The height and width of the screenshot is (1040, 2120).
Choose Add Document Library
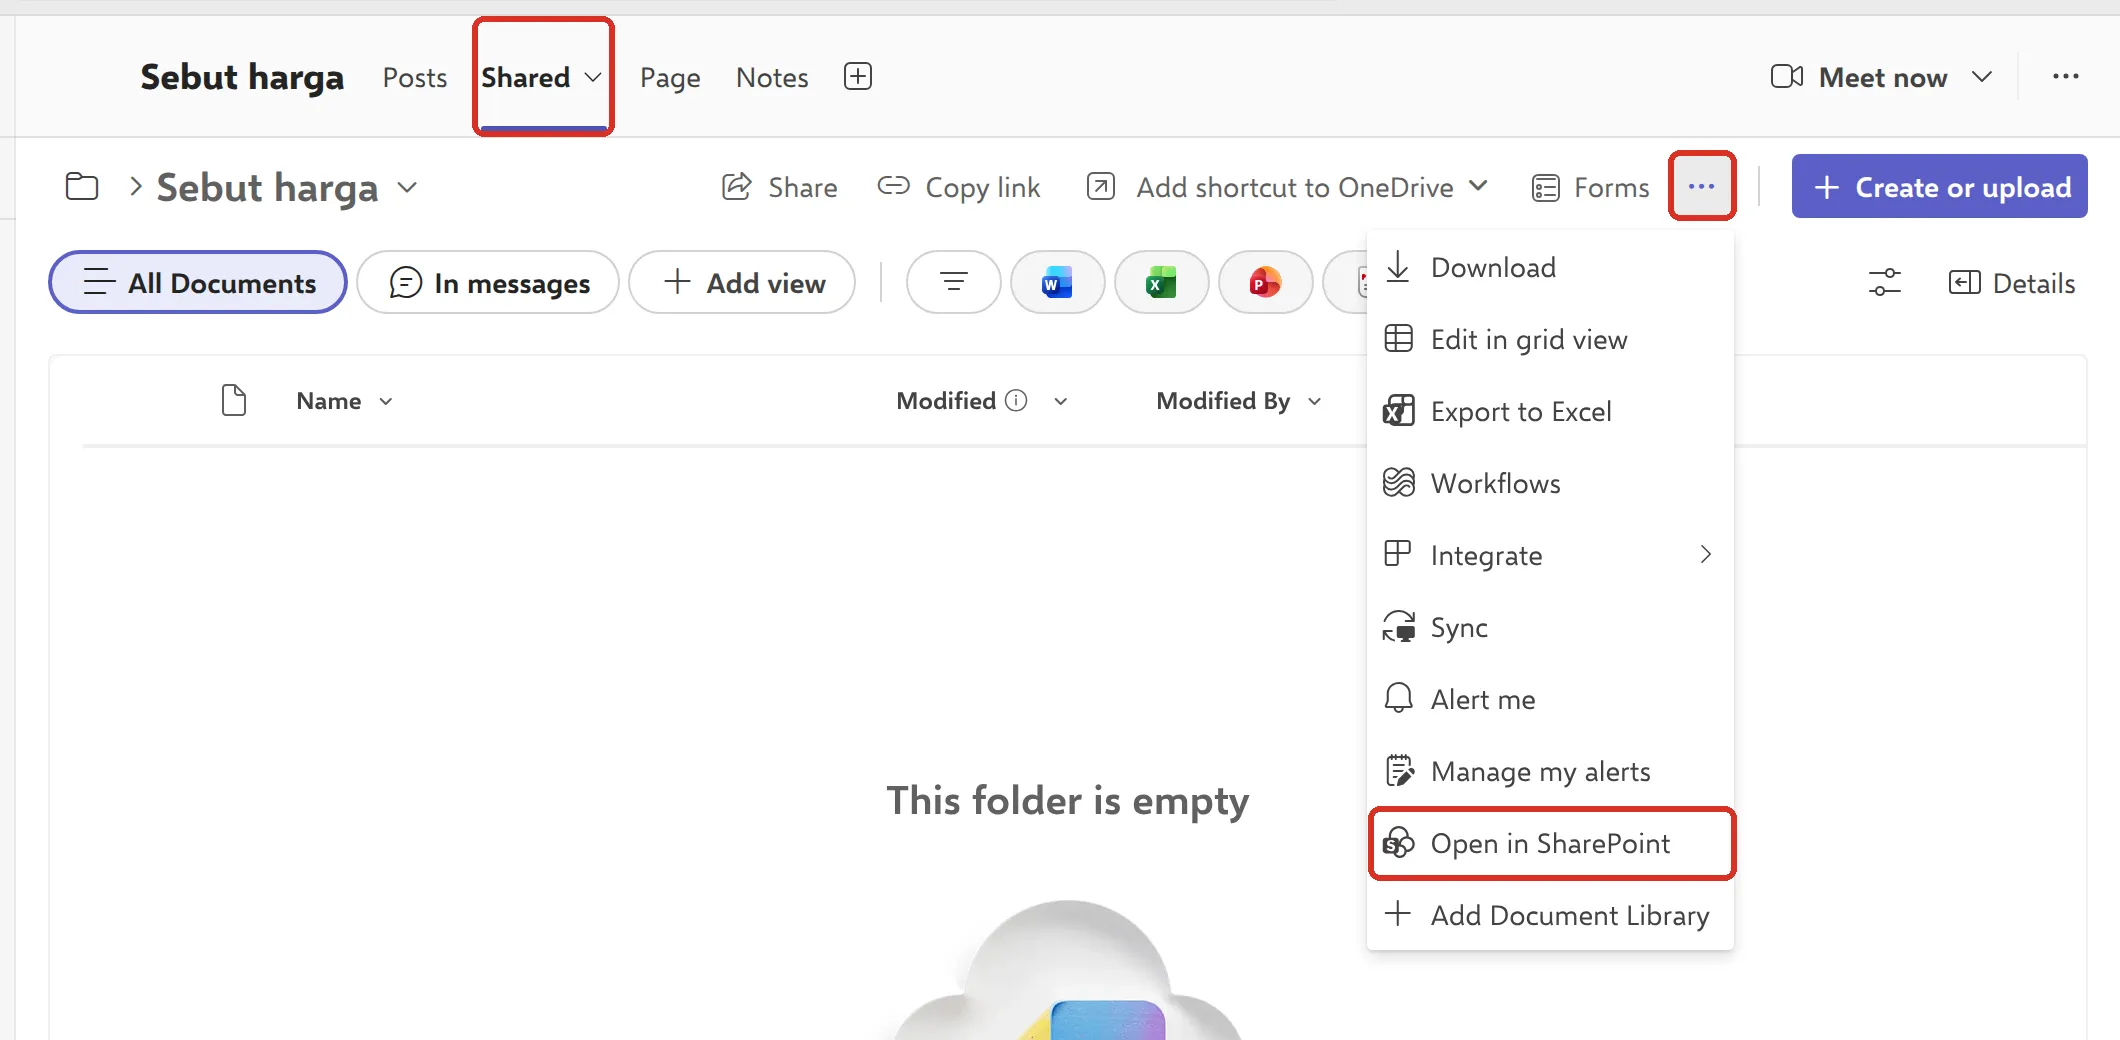click(x=1550, y=915)
